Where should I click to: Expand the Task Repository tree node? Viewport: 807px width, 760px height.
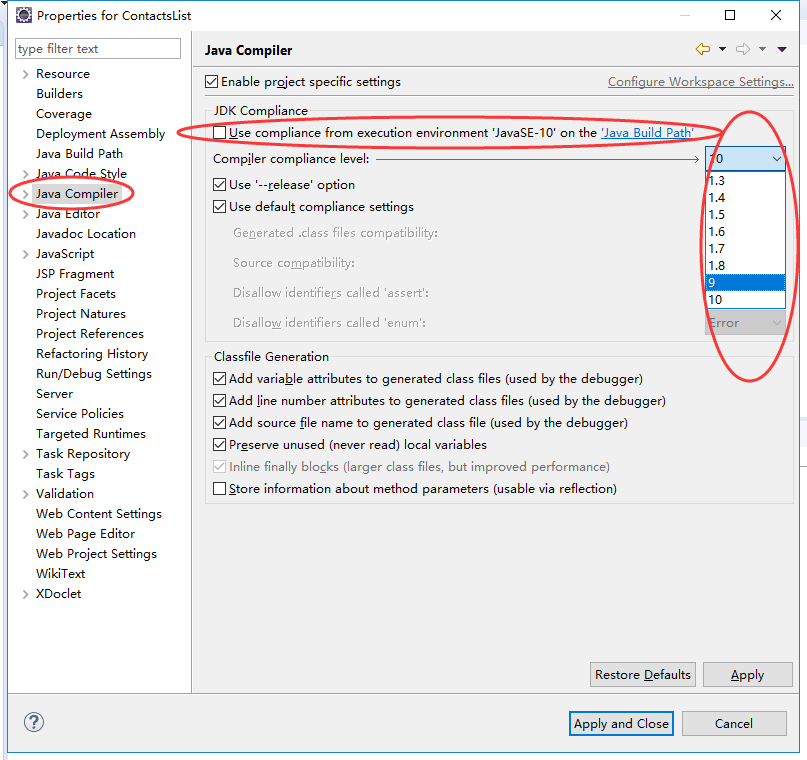pyautogui.click(x=25, y=454)
